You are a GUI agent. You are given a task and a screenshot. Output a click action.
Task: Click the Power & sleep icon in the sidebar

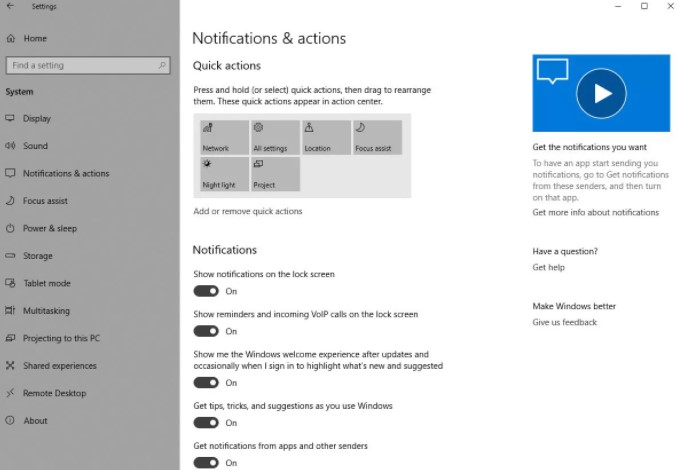point(10,228)
